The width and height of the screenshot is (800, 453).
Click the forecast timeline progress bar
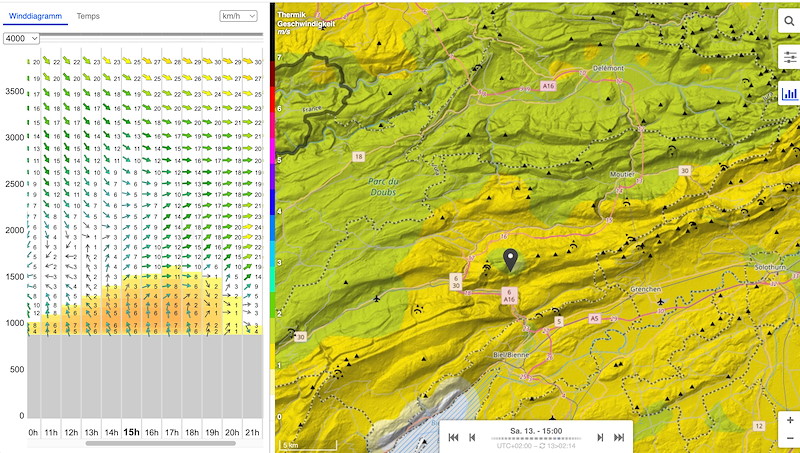pyautogui.click(x=536, y=437)
